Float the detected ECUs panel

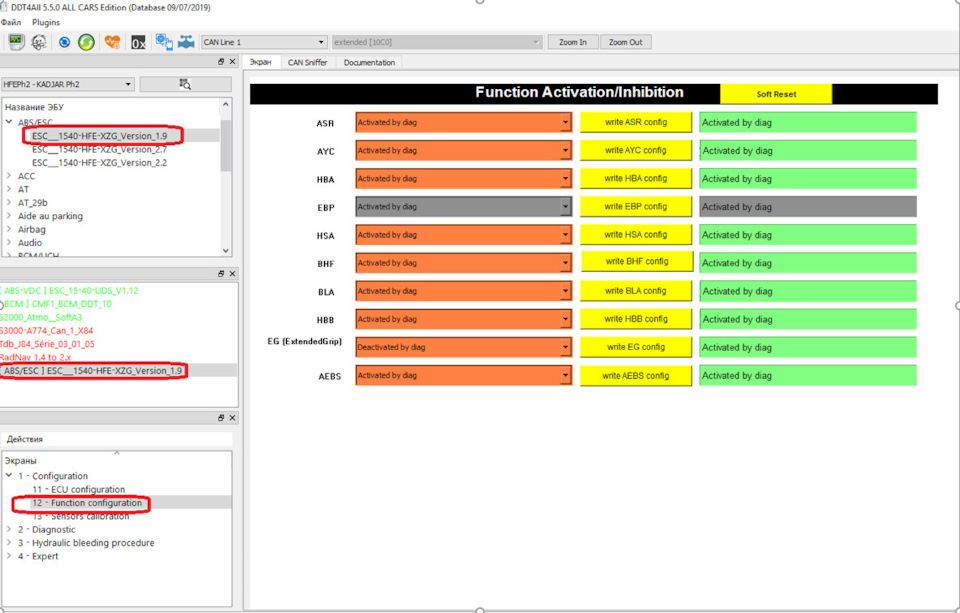(x=221, y=274)
